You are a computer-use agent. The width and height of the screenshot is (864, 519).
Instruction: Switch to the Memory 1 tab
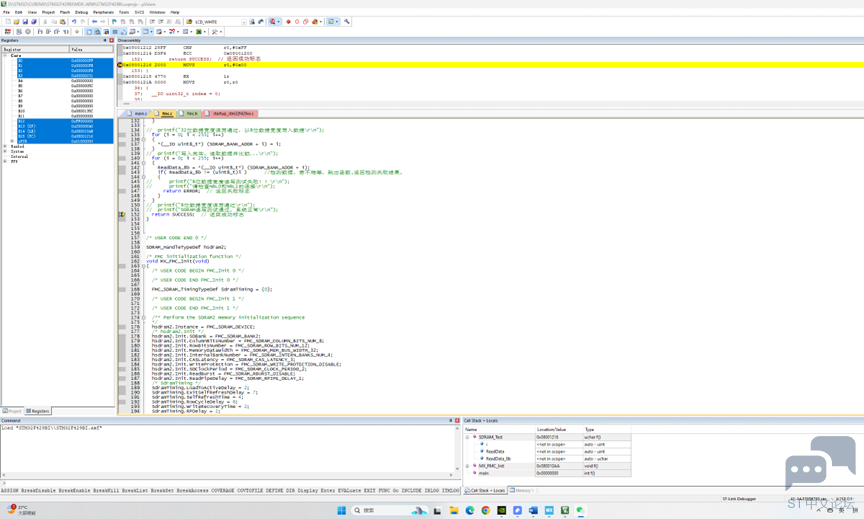coord(521,490)
